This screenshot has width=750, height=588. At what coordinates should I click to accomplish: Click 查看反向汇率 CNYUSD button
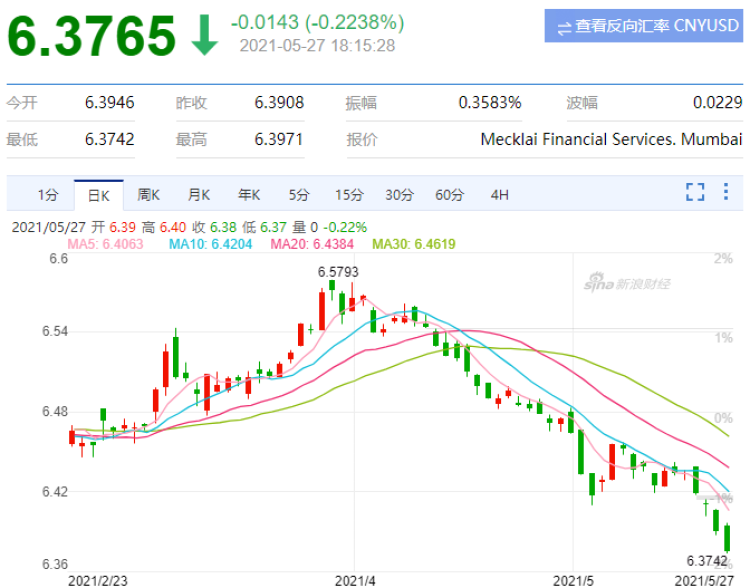tap(643, 26)
